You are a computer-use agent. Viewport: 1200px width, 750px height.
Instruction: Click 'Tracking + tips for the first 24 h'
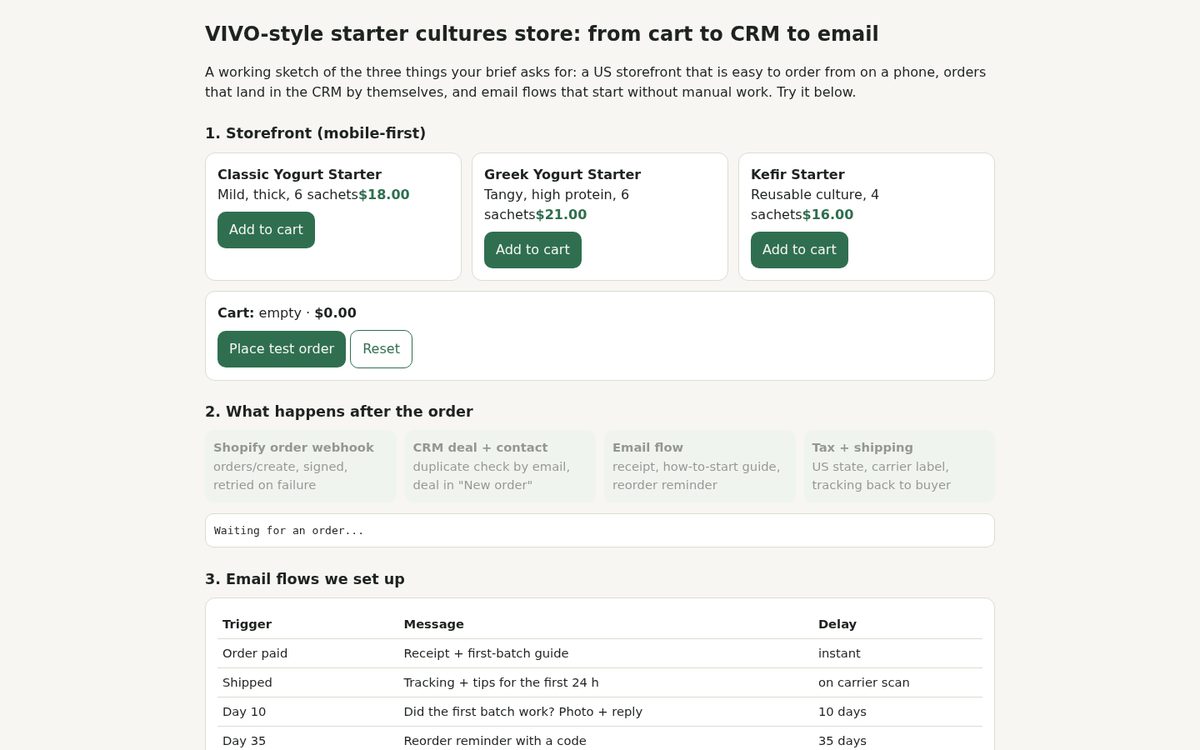[x=501, y=682]
